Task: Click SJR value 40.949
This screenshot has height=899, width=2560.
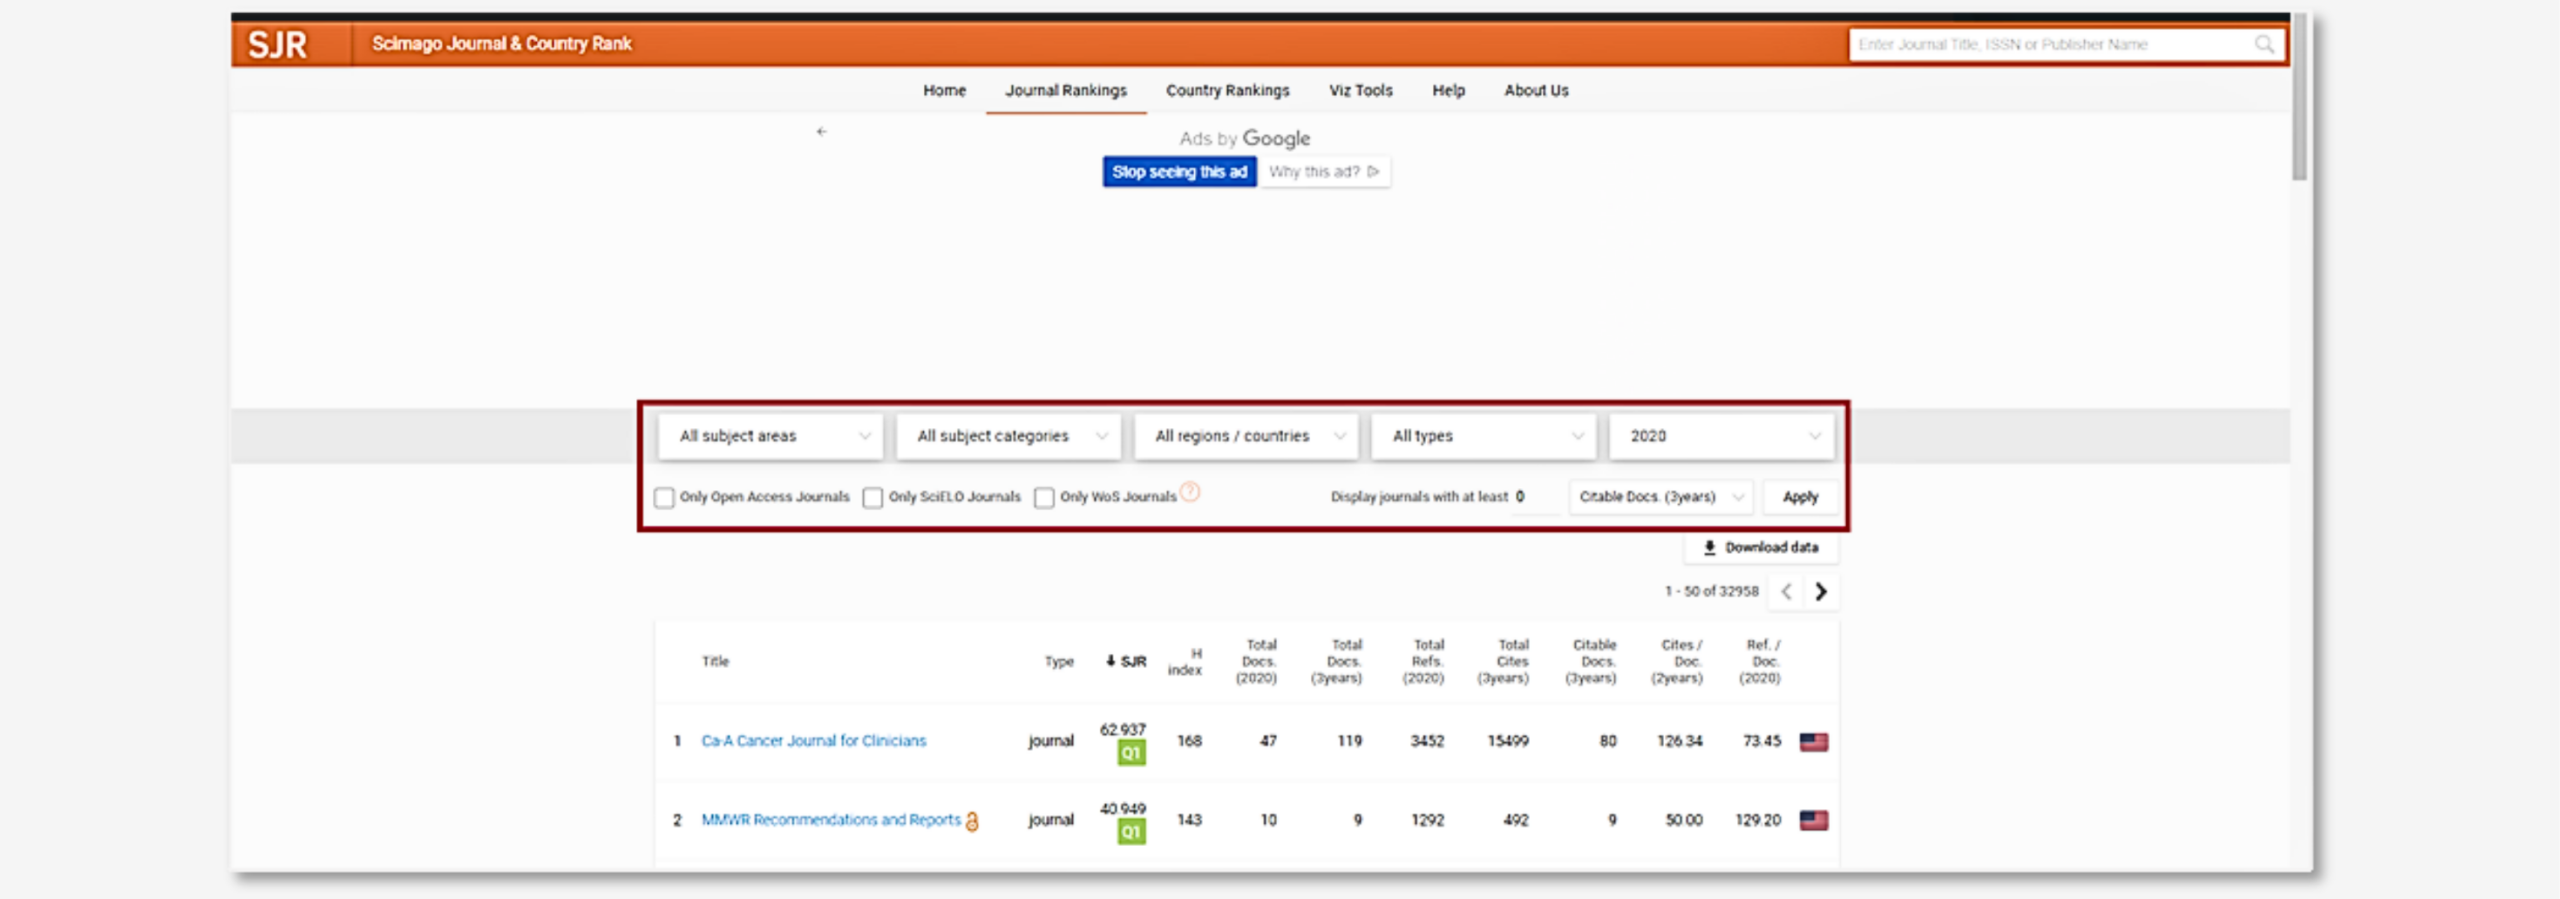Action: [1123, 808]
